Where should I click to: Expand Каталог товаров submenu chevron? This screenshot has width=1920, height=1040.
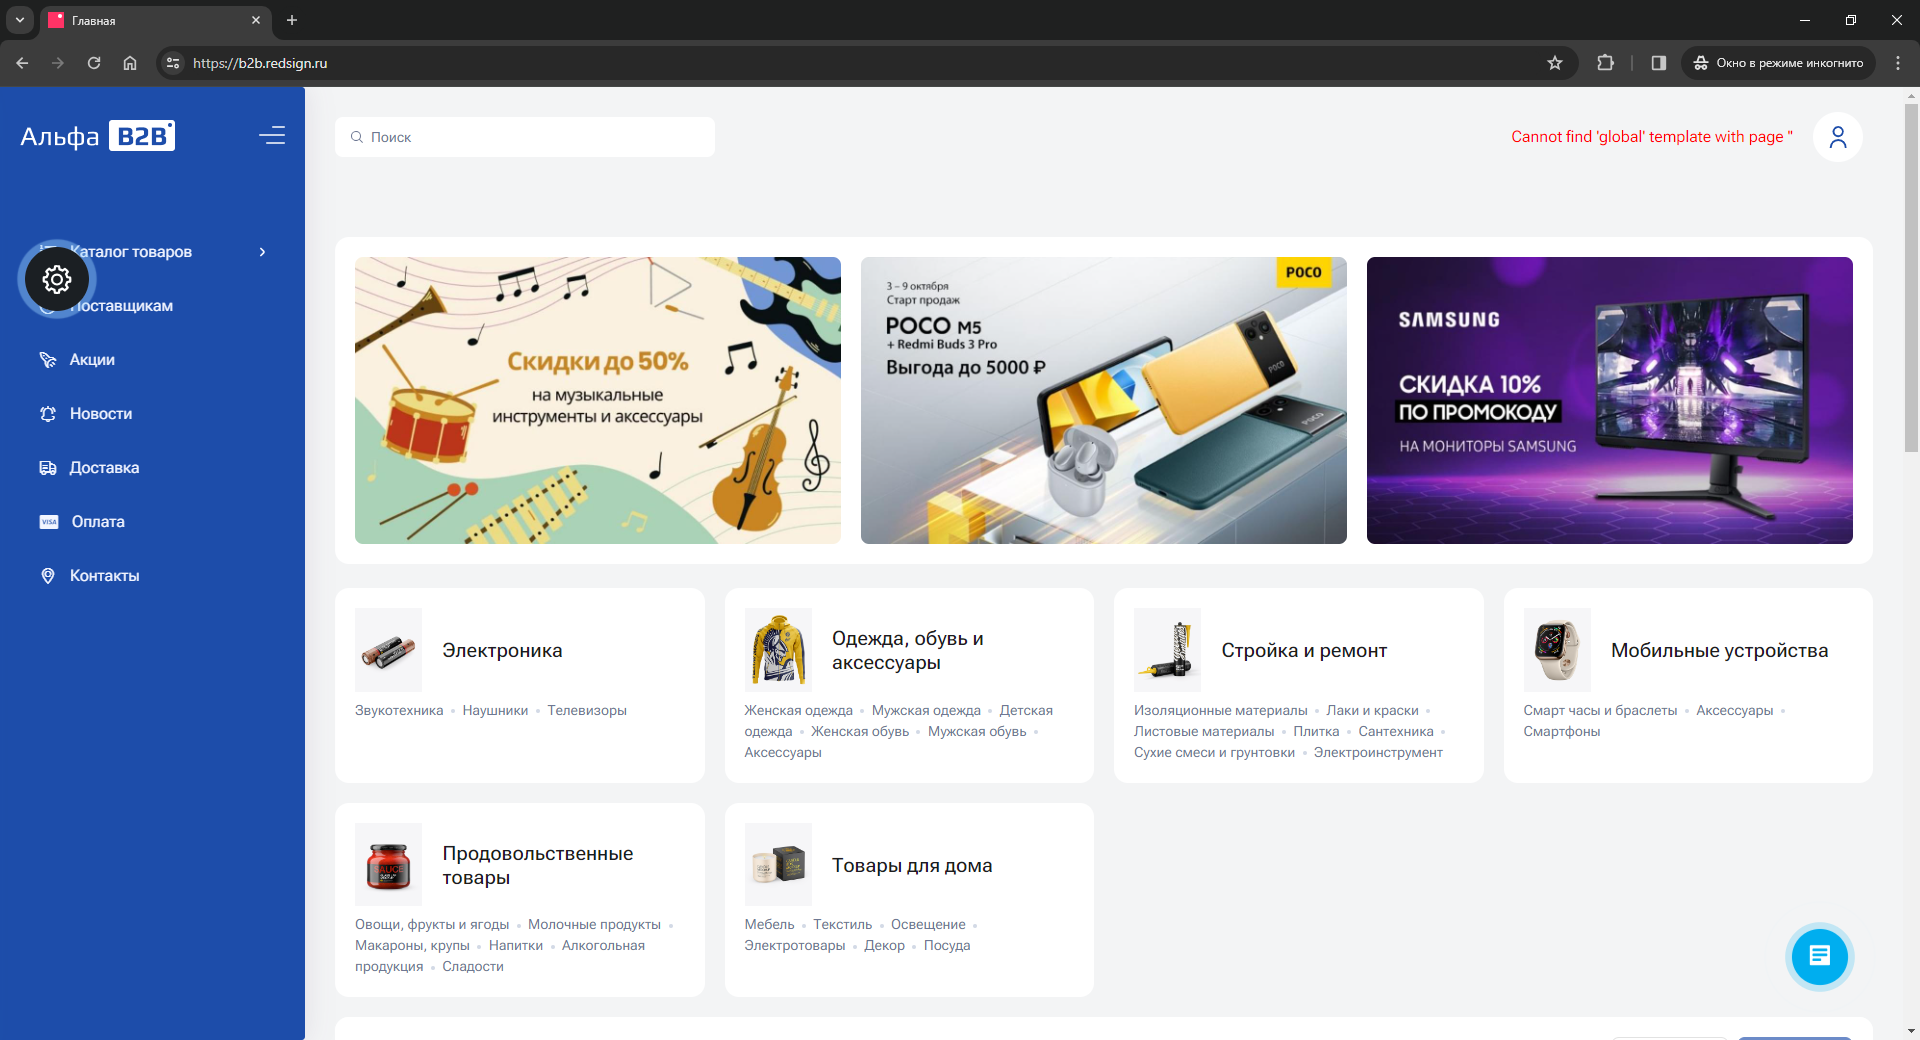click(x=263, y=252)
